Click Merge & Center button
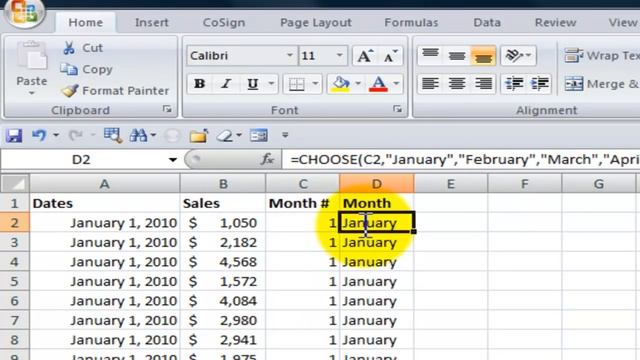Screen dimensions: 640x360 602,84
